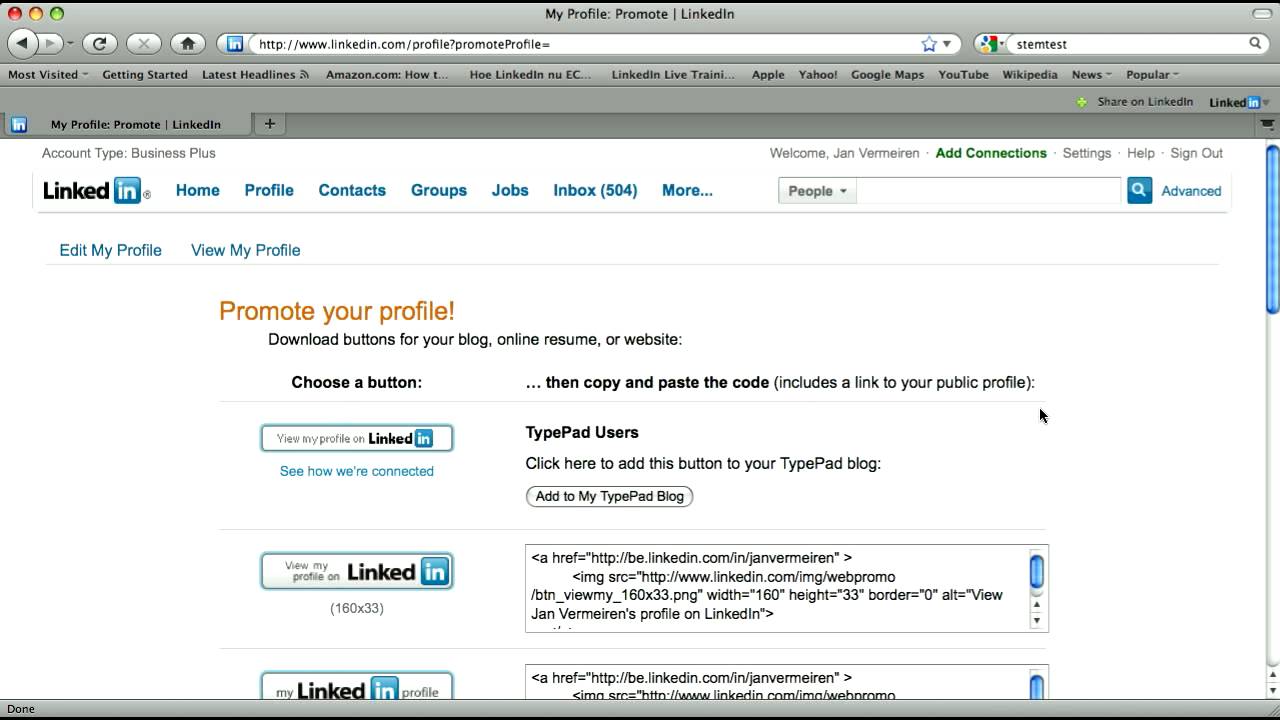Focus the LinkedIn people search field
The width and height of the screenshot is (1280, 720).
point(989,191)
